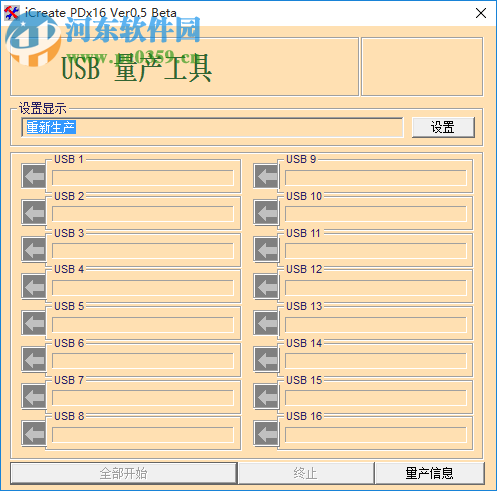Image resolution: width=497 pixels, height=491 pixels.
Task: Click the arrow icon for USB 16
Action: tap(266, 433)
